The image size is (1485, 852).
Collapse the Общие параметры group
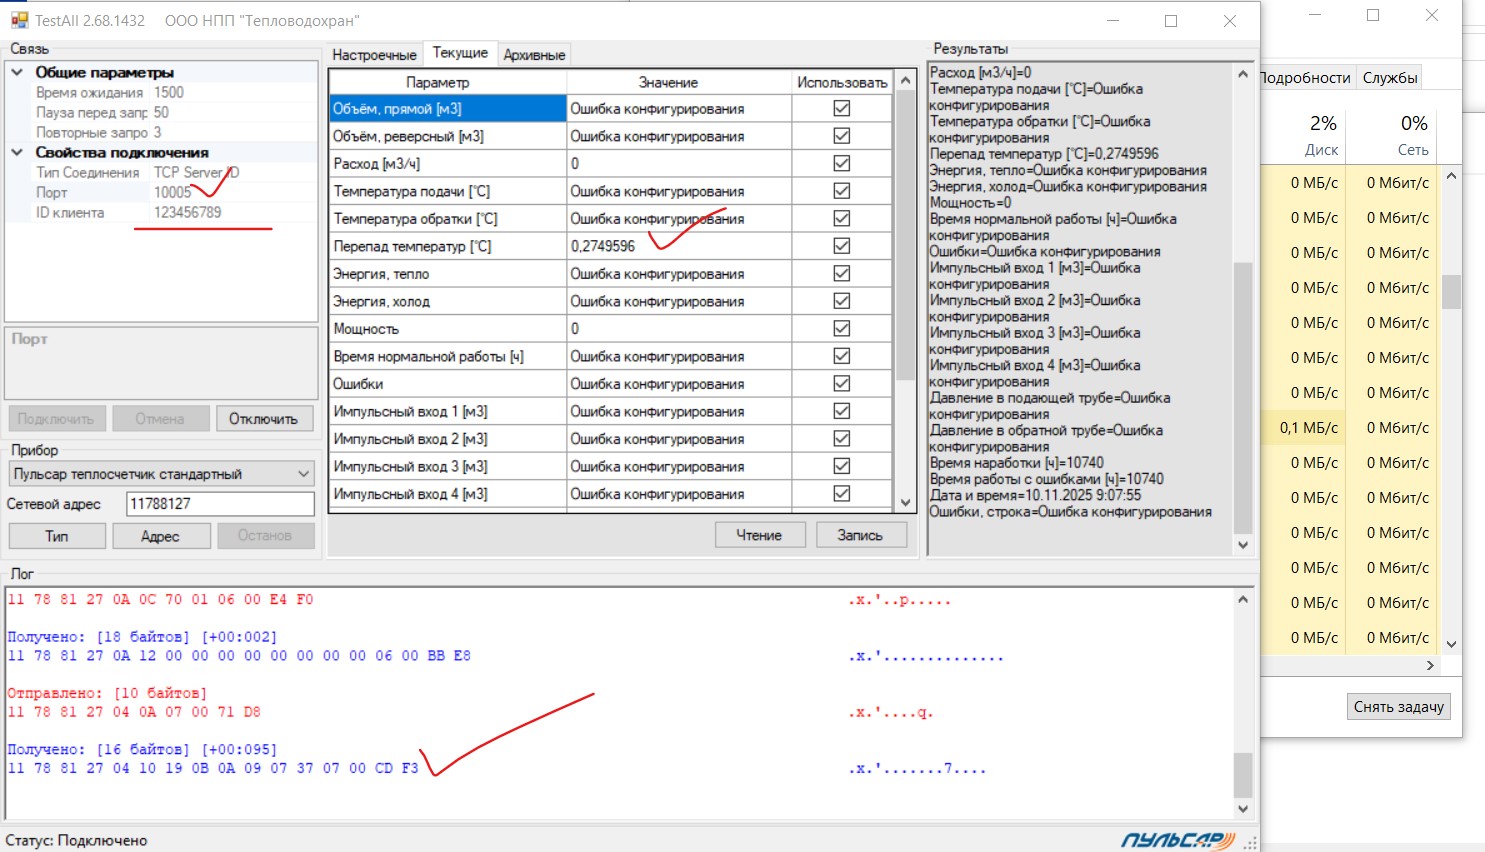click(x=17, y=72)
